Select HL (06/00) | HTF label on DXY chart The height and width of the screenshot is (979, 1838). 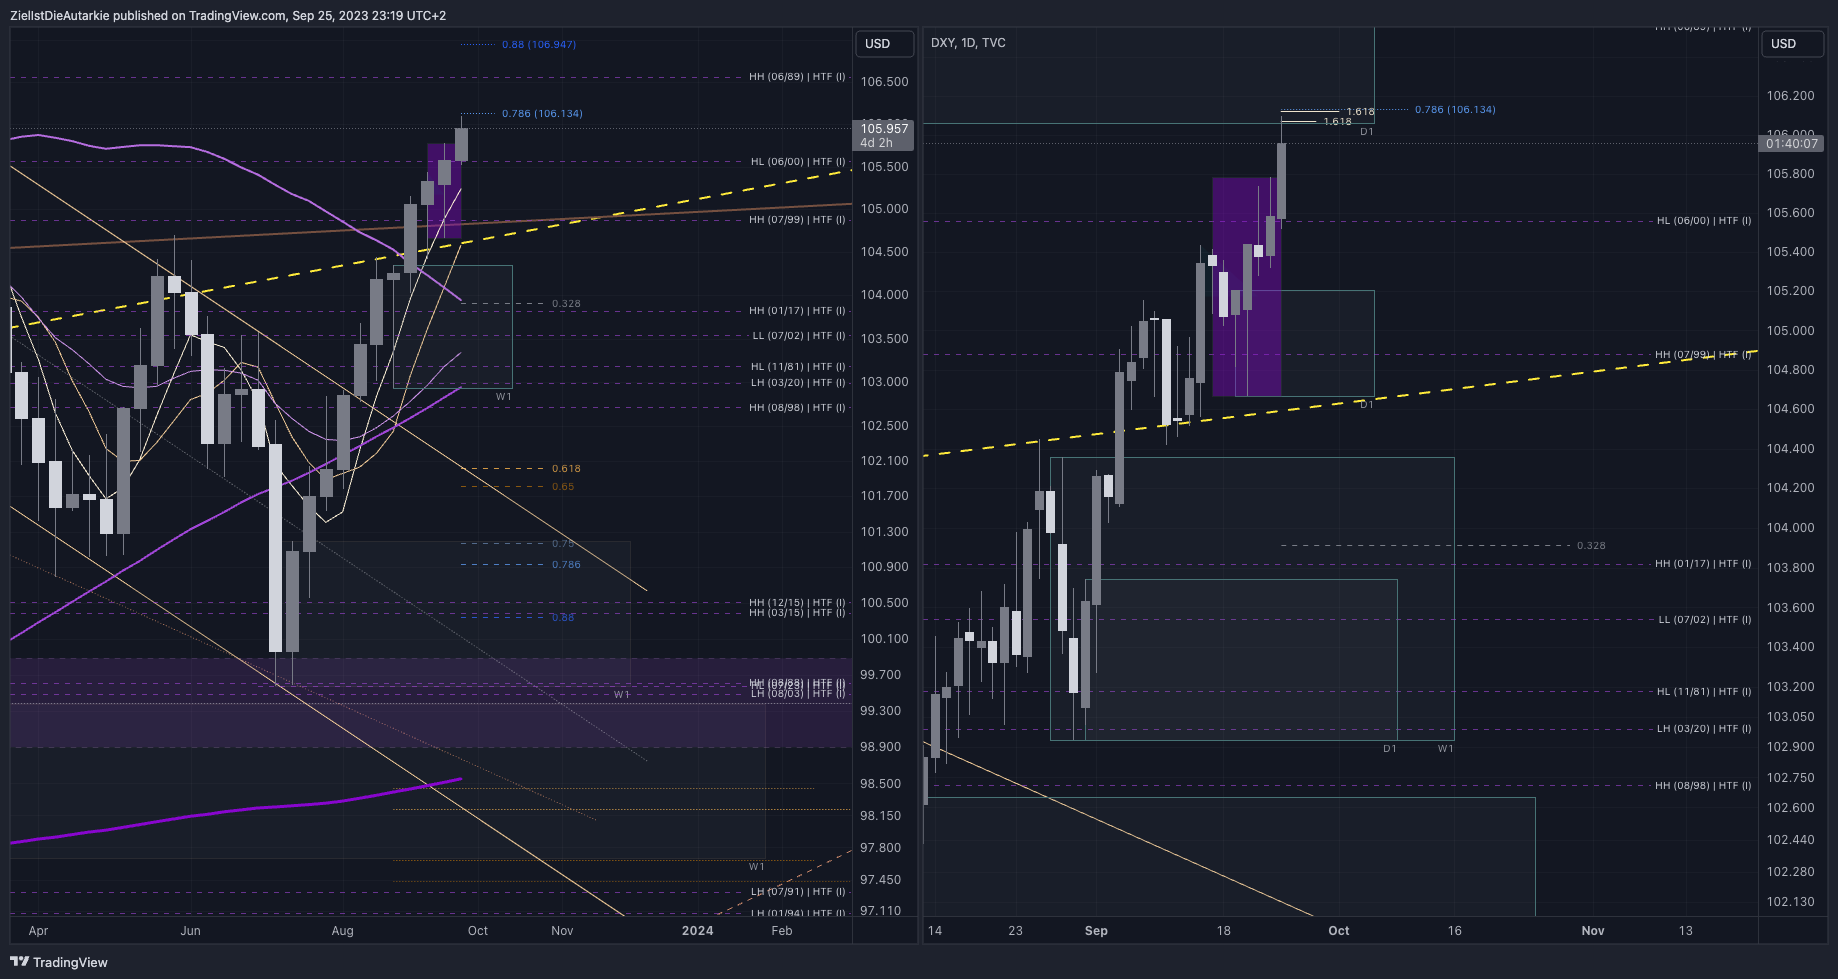tap(1704, 221)
